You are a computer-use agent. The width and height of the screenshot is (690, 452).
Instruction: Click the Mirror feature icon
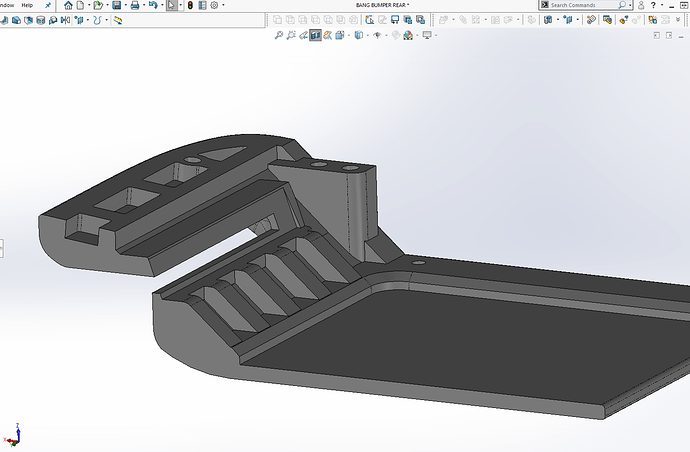point(66,20)
